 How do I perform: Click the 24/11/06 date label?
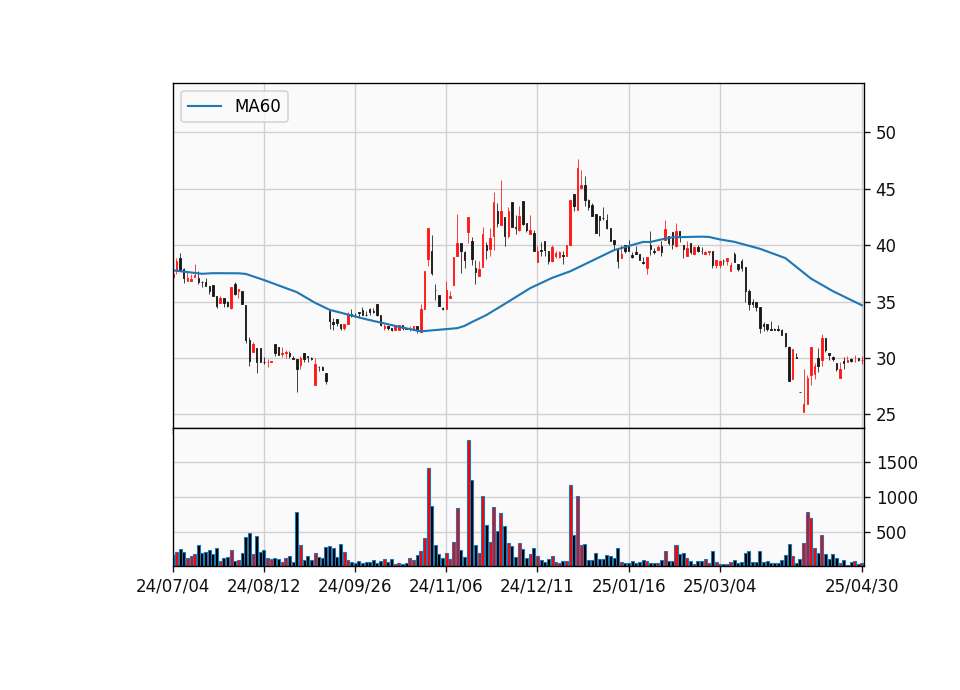(x=446, y=586)
